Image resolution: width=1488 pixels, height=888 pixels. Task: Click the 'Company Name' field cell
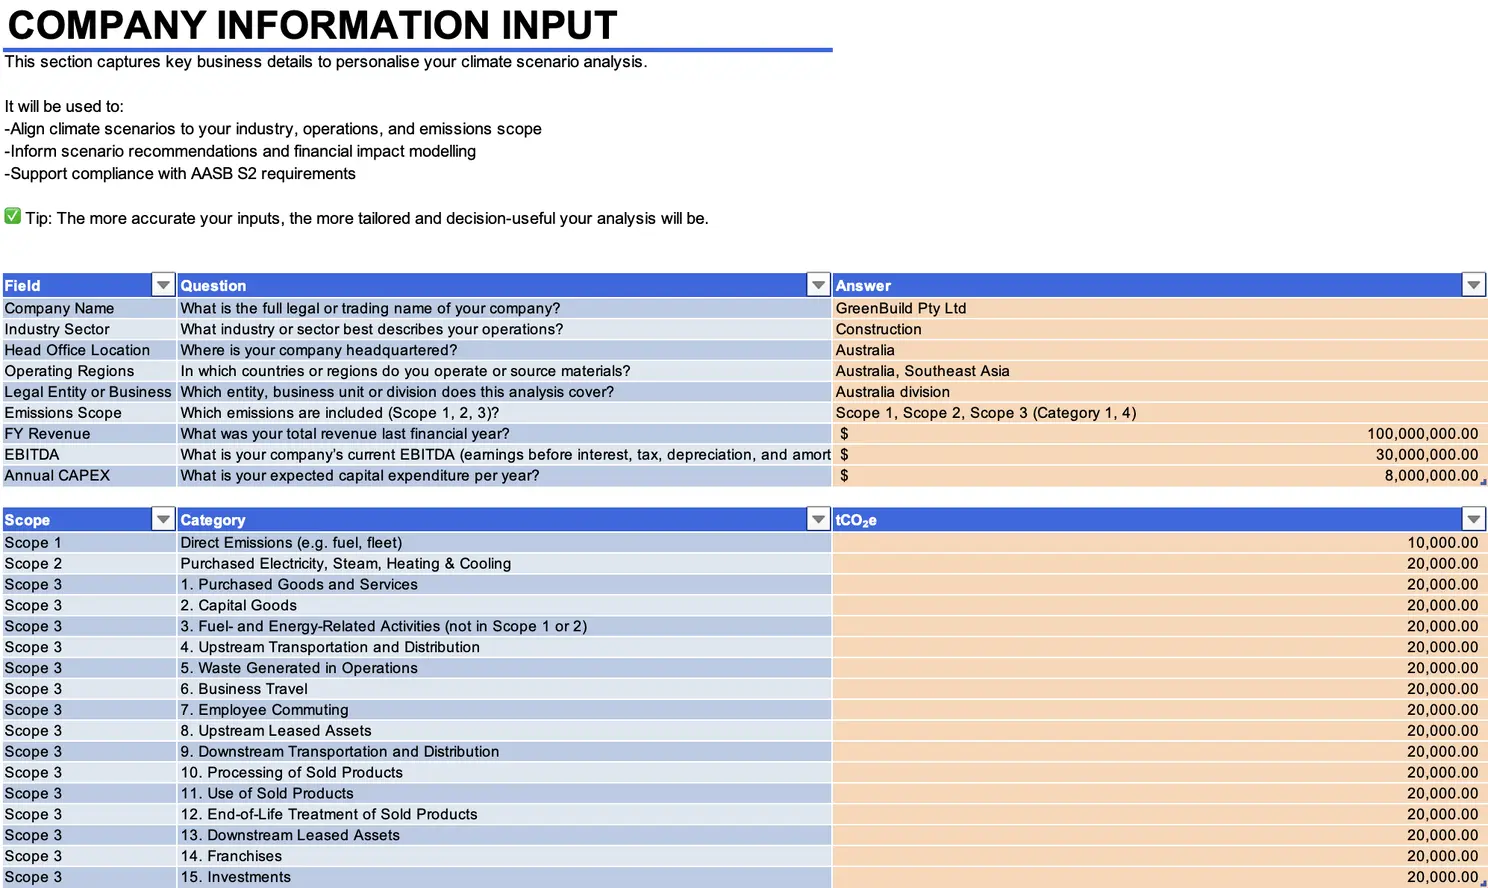point(89,308)
